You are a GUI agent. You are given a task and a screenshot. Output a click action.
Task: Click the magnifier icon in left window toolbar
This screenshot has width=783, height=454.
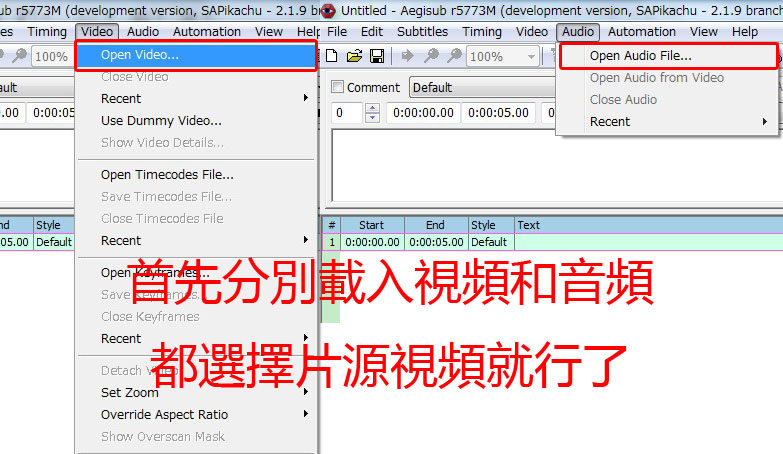coord(19,56)
